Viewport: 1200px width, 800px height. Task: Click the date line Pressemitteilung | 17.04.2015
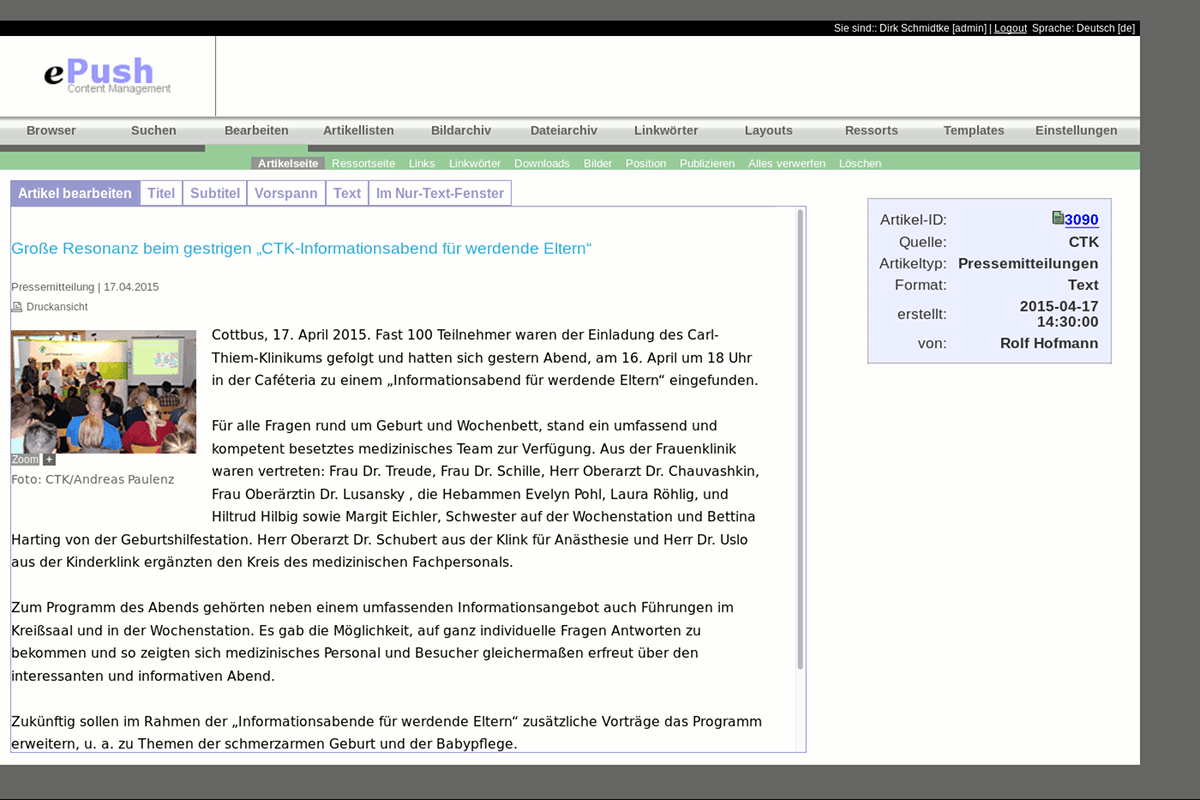85,287
